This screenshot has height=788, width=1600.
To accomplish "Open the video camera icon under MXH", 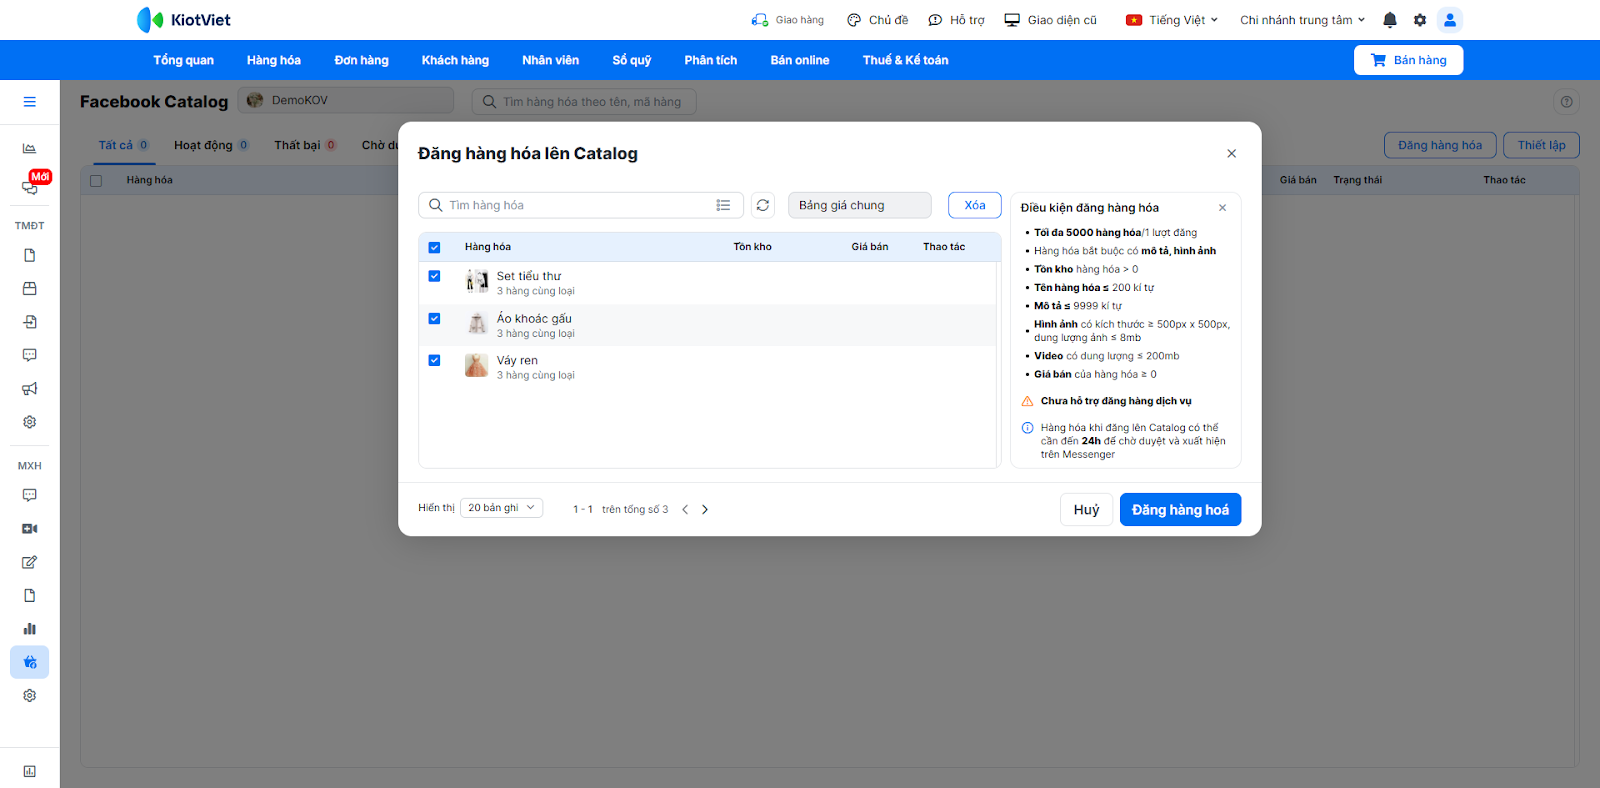I will tap(30, 529).
